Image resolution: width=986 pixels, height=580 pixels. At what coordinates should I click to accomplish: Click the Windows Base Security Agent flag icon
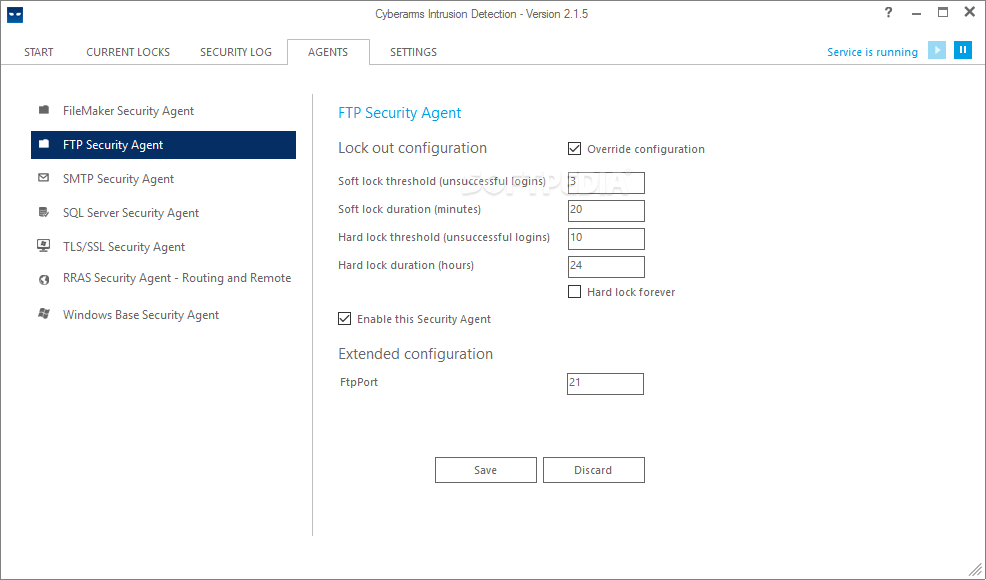coord(44,313)
